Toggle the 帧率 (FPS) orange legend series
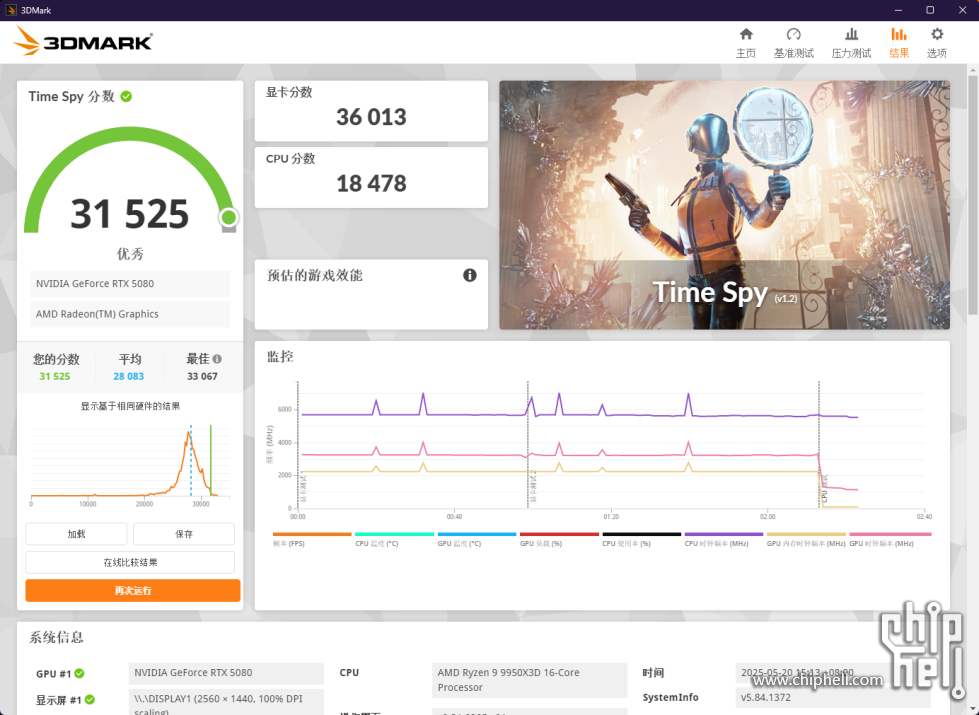This screenshot has width=979, height=715. coord(312,540)
